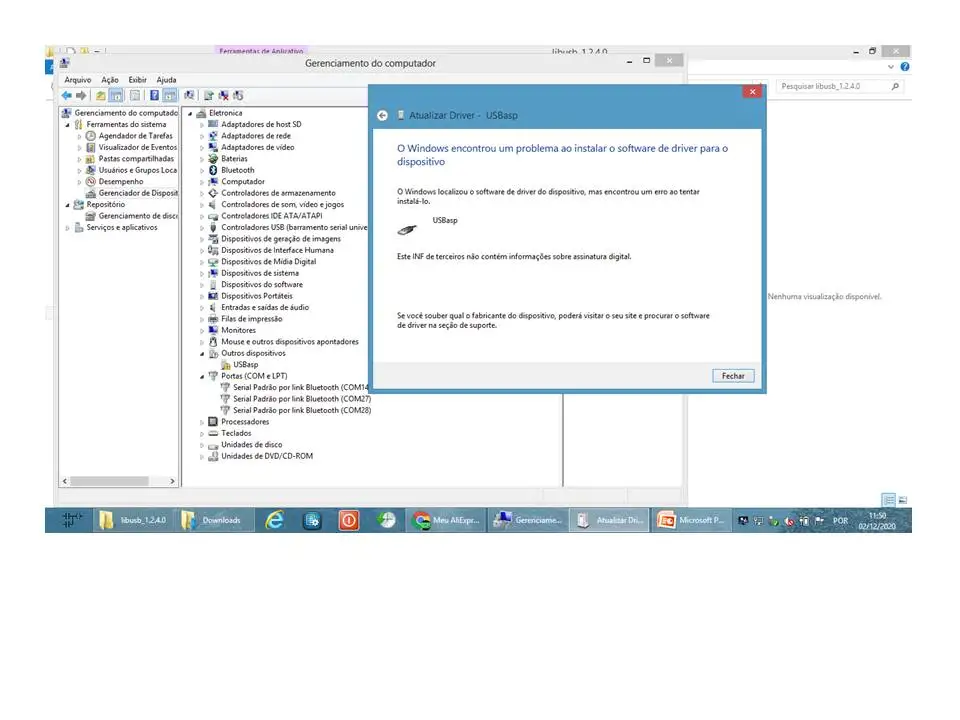Screen dimensions: 960x720
Task: Select the Computador category
Action: pyautogui.click(x=242, y=182)
